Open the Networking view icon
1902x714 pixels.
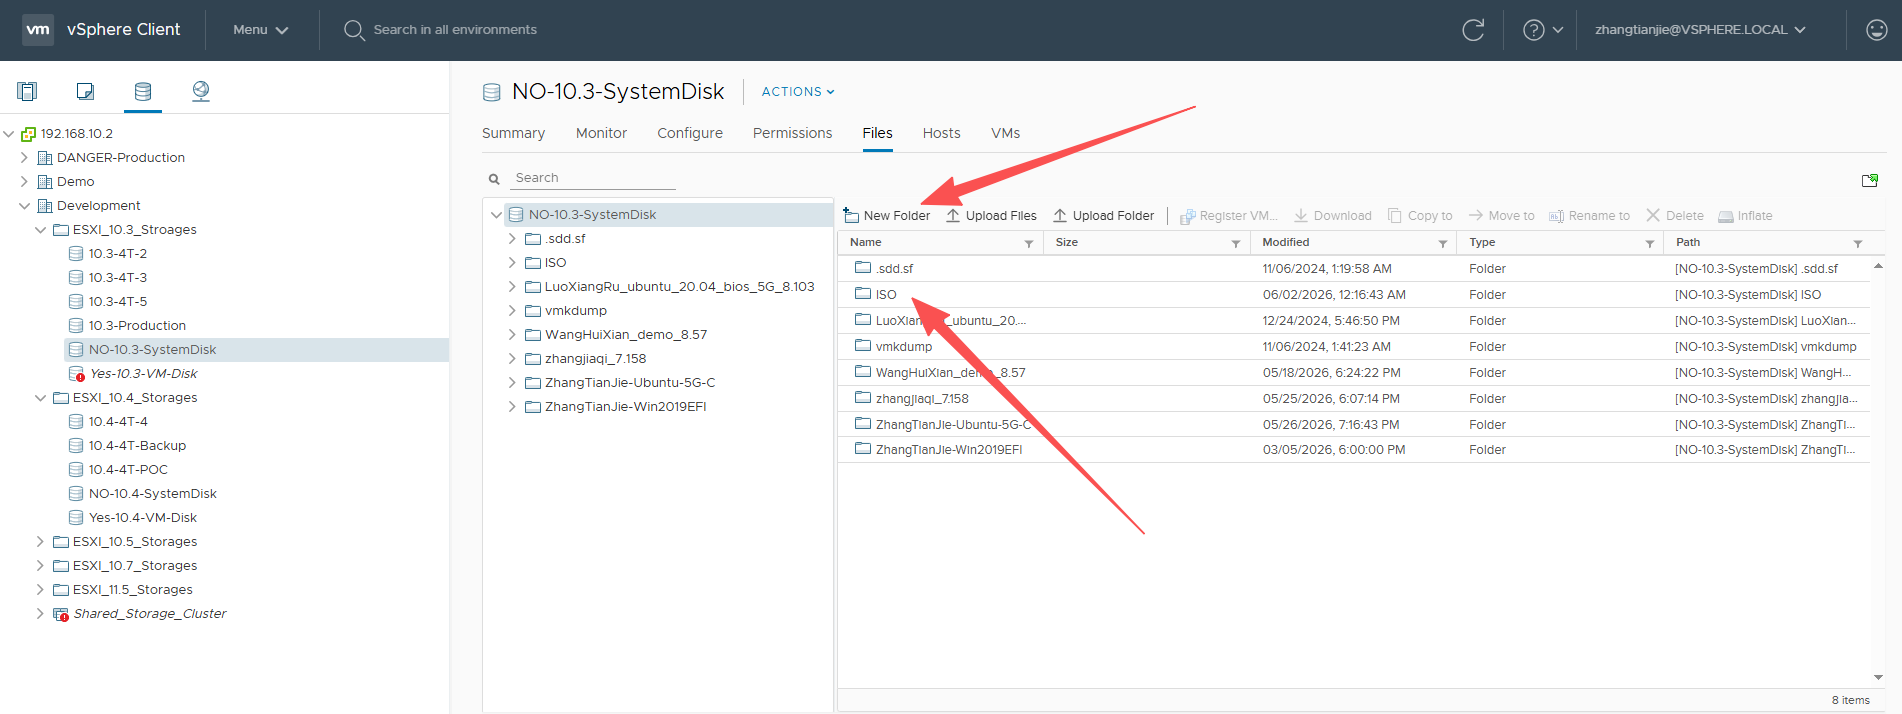pyautogui.click(x=201, y=91)
